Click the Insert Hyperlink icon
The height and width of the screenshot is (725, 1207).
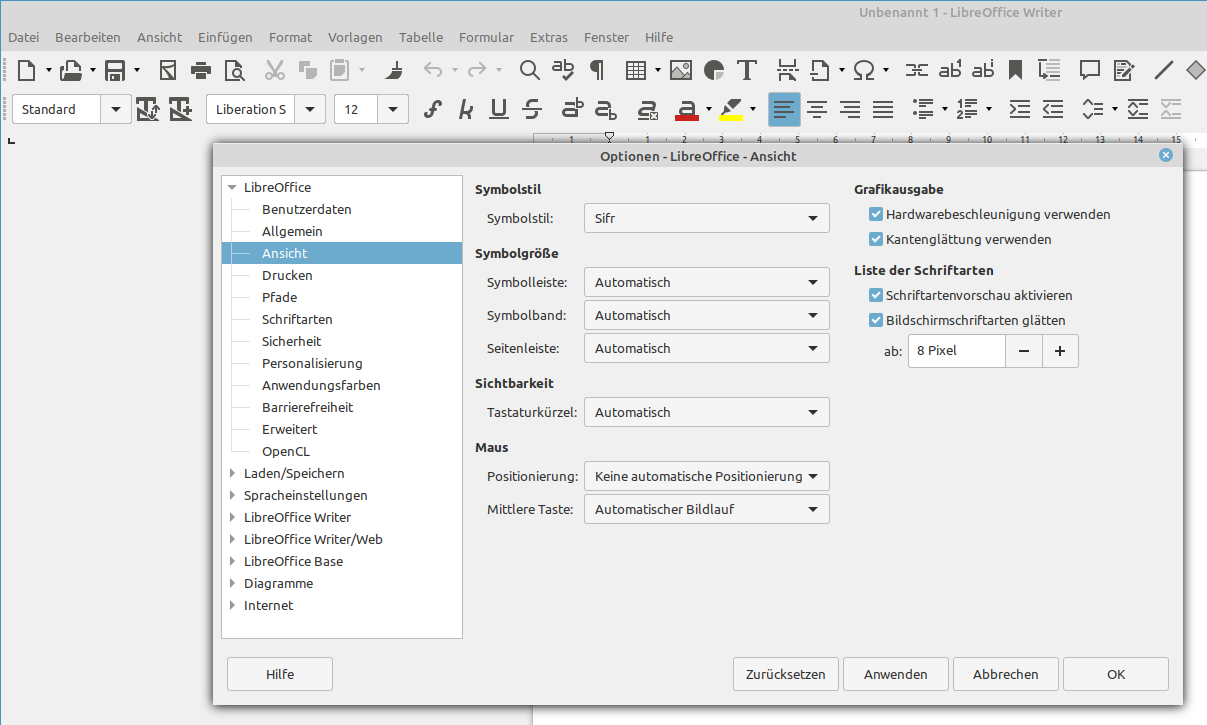tap(916, 70)
